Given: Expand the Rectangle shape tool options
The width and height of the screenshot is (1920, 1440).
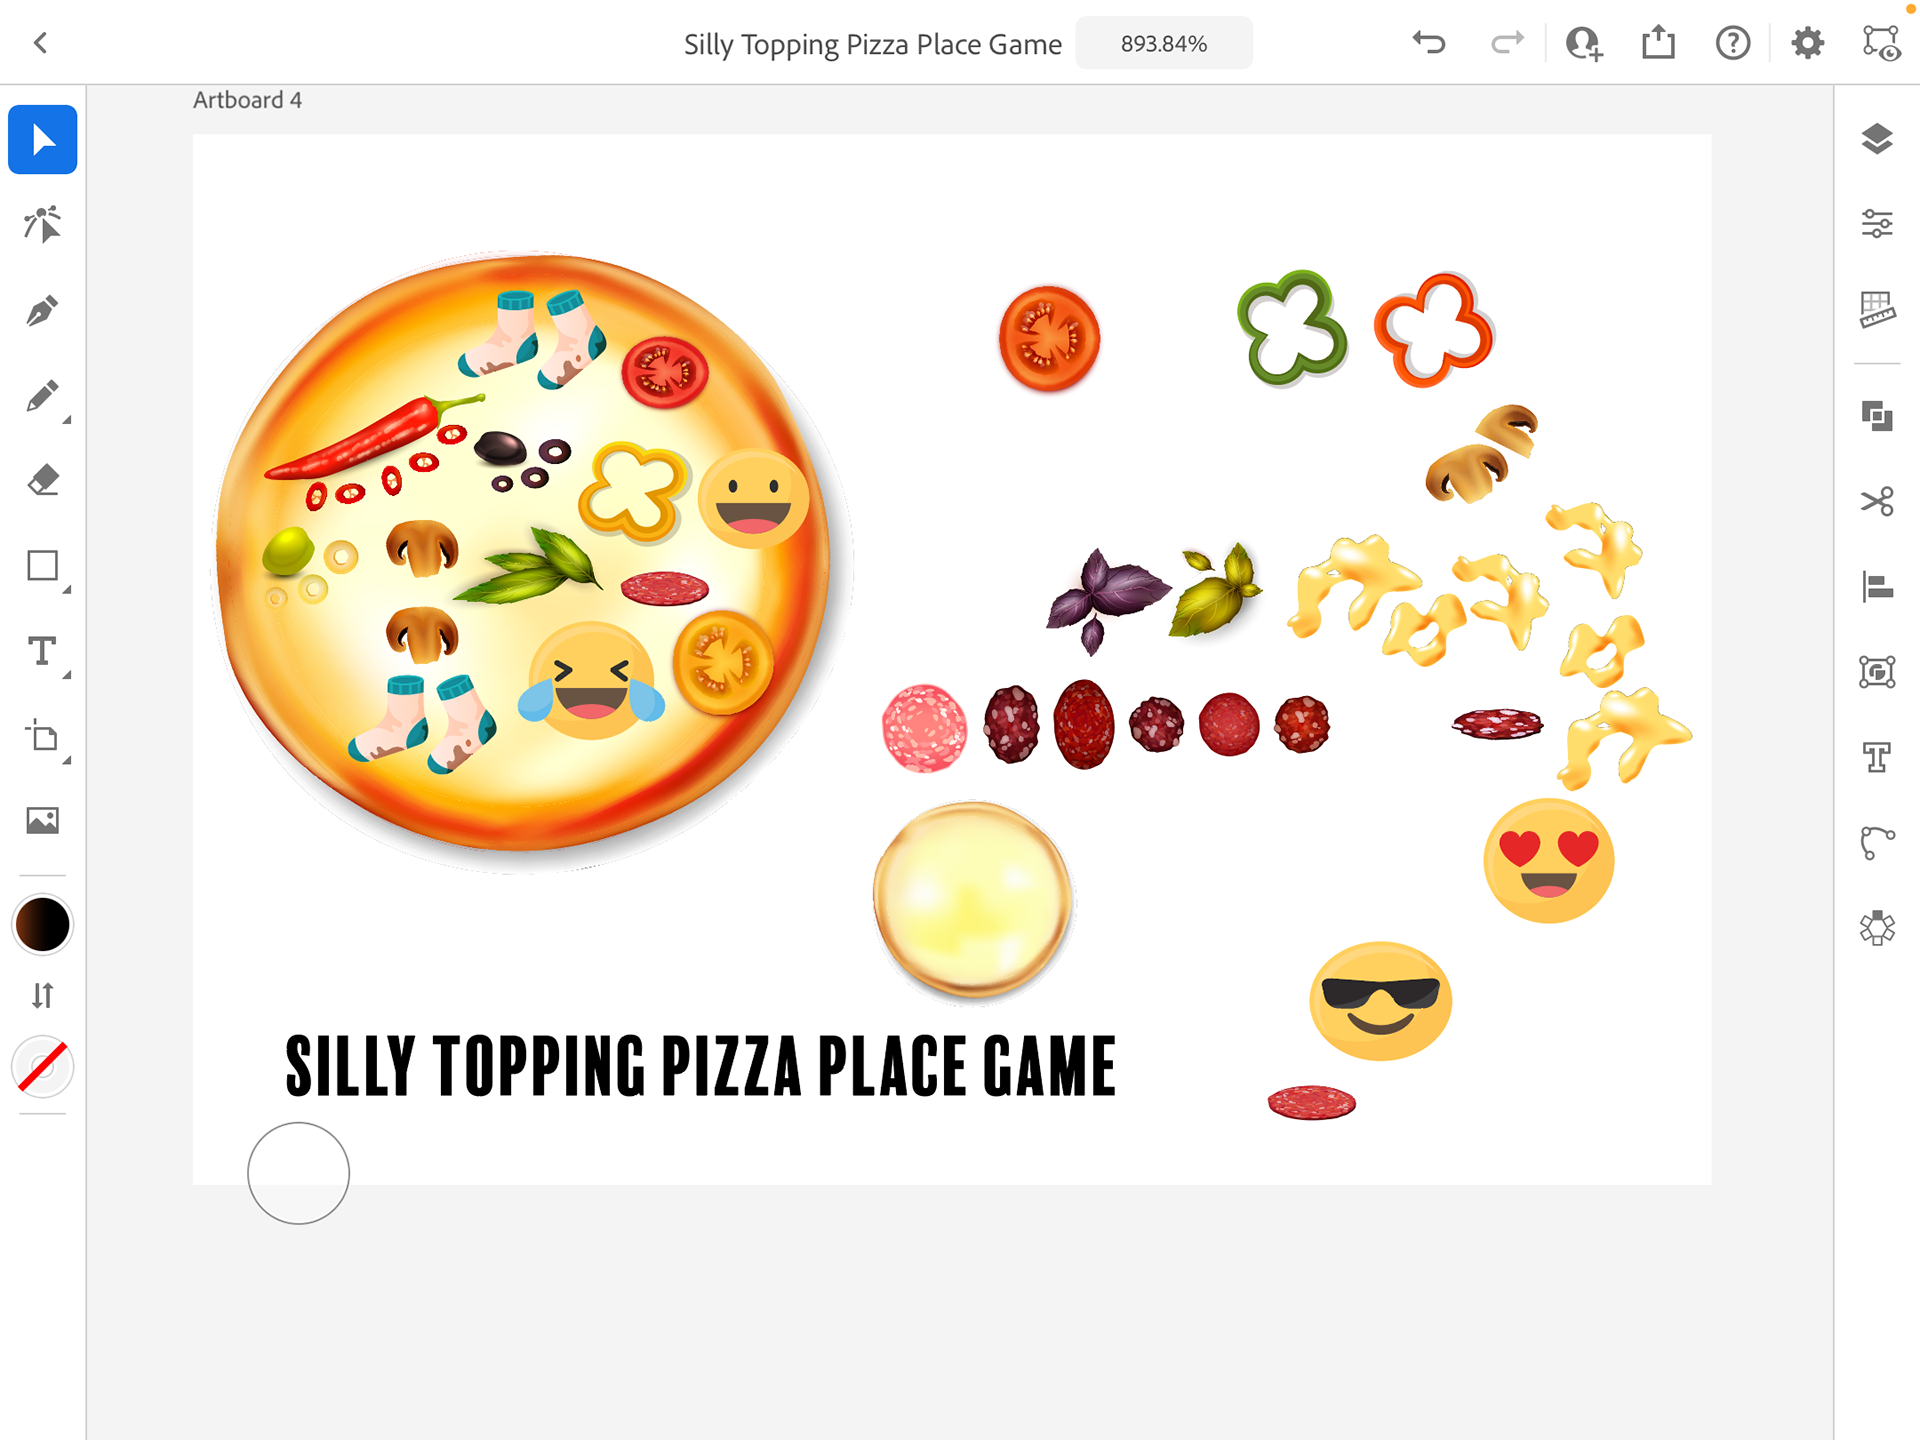Looking at the screenshot, I should tap(67, 591).
